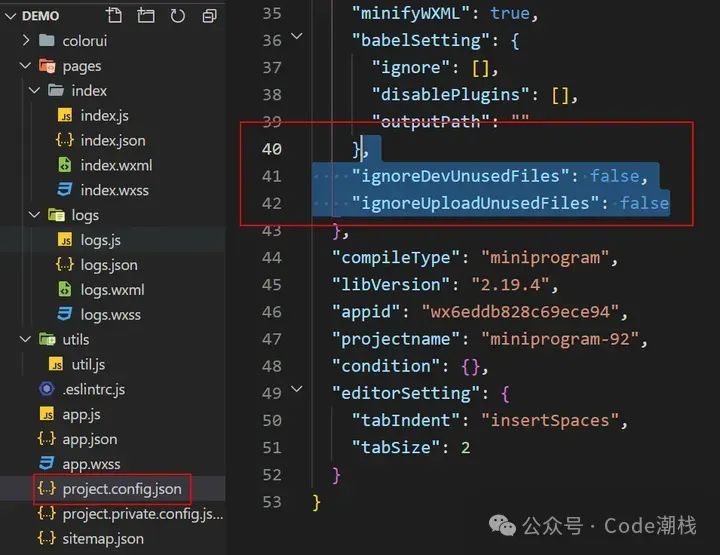Expand the colorui folder chevron
The image size is (720, 555).
[x=26, y=40]
